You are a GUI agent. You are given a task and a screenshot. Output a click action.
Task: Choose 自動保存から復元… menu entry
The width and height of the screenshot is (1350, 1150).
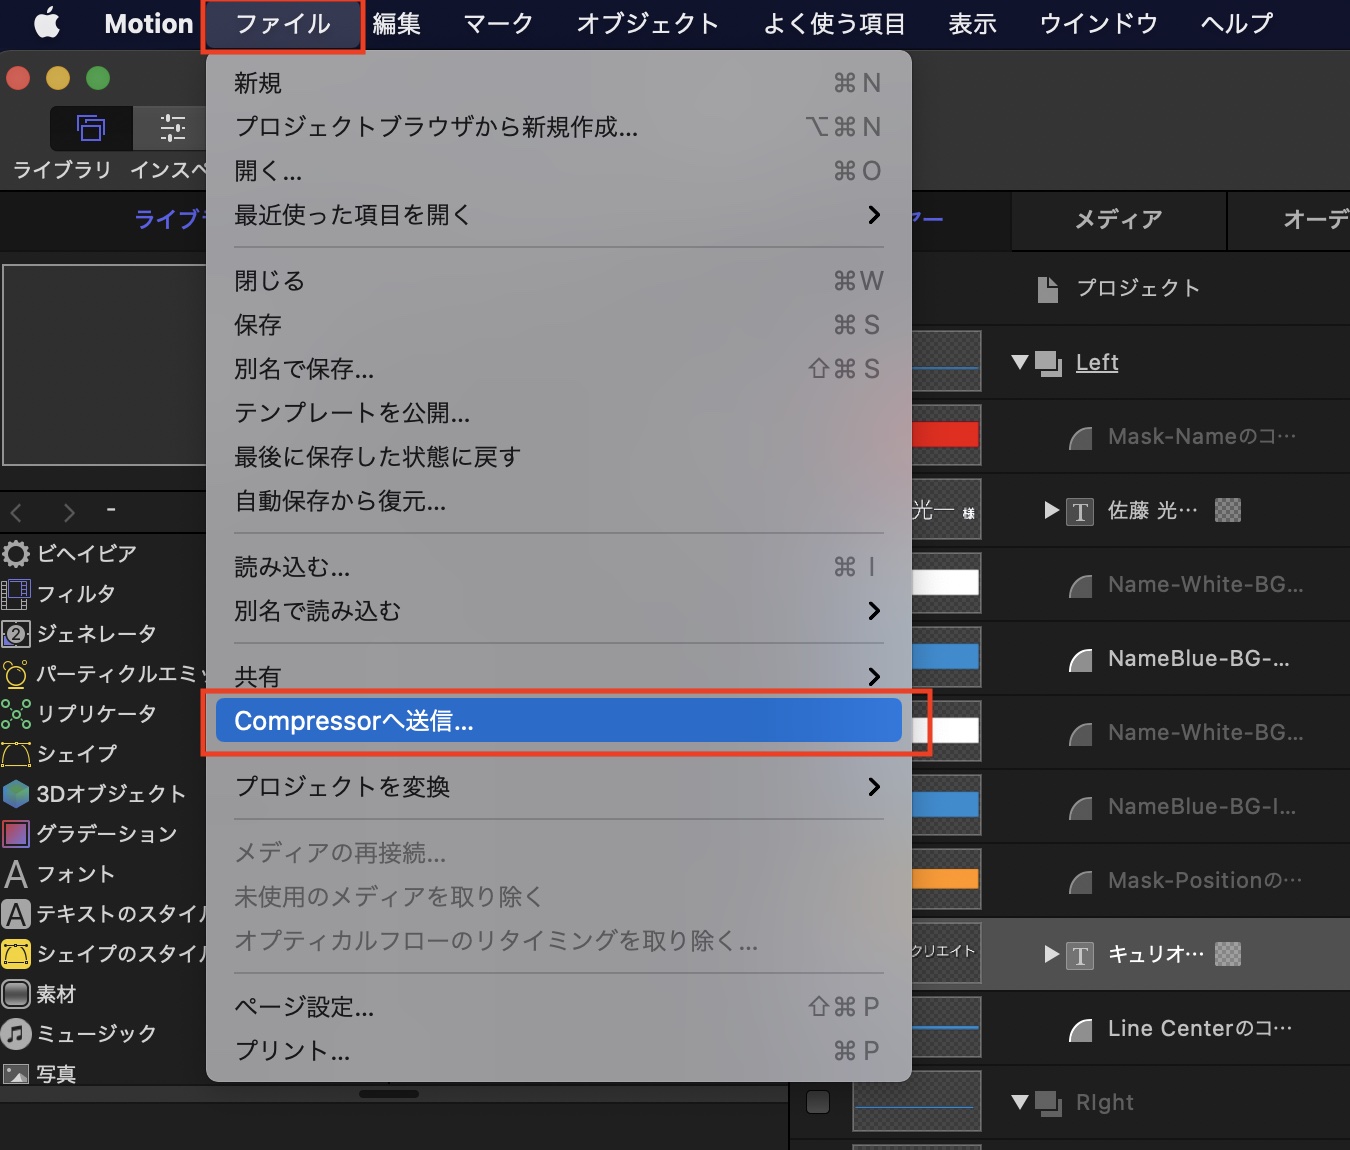tap(558, 501)
